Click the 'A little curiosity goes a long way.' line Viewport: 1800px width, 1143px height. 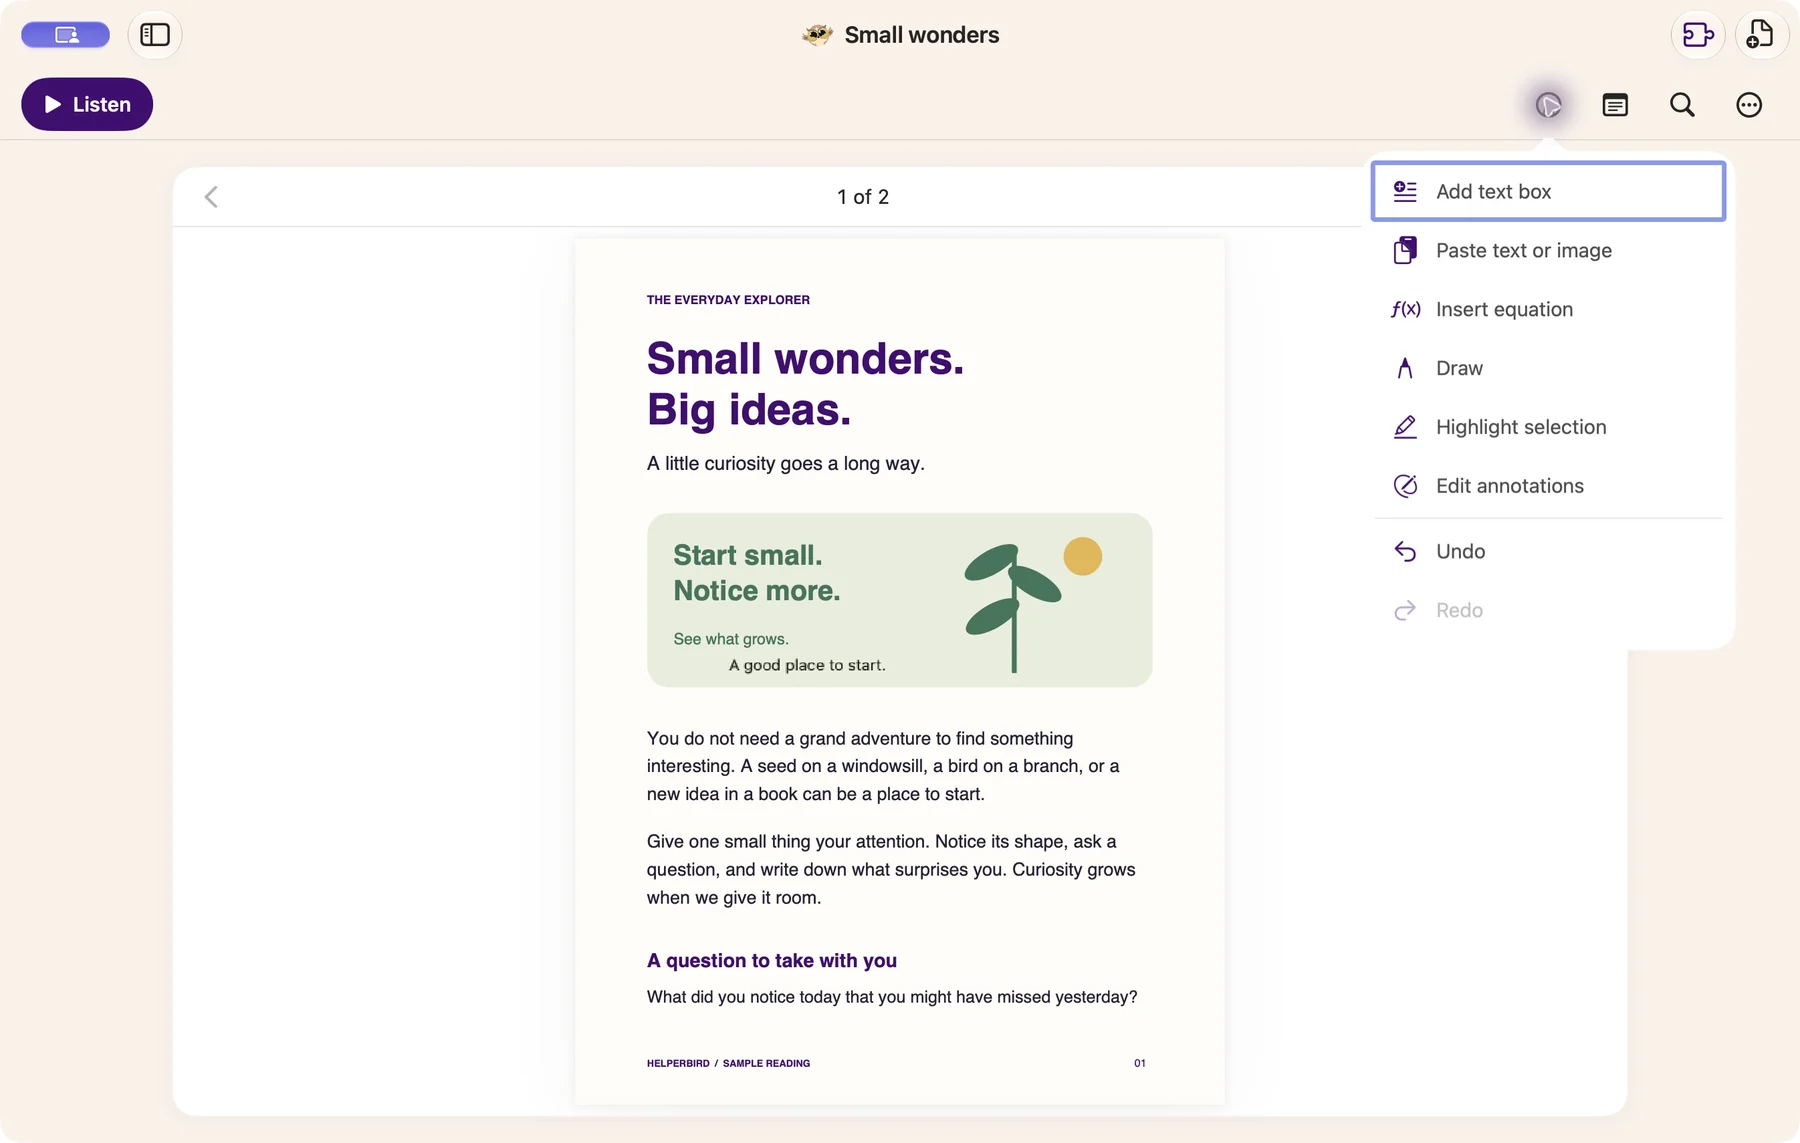[x=785, y=464]
